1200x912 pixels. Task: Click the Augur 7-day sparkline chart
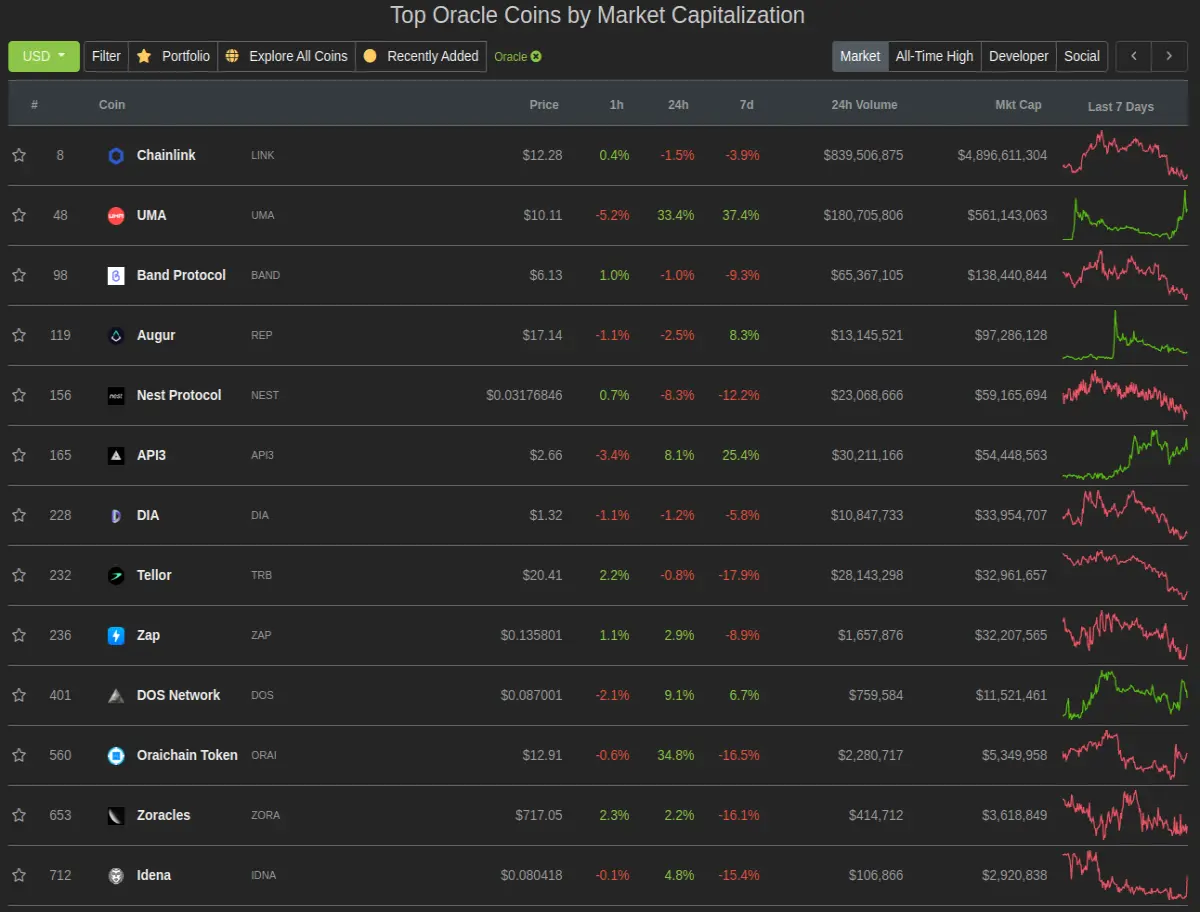click(x=1125, y=335)
